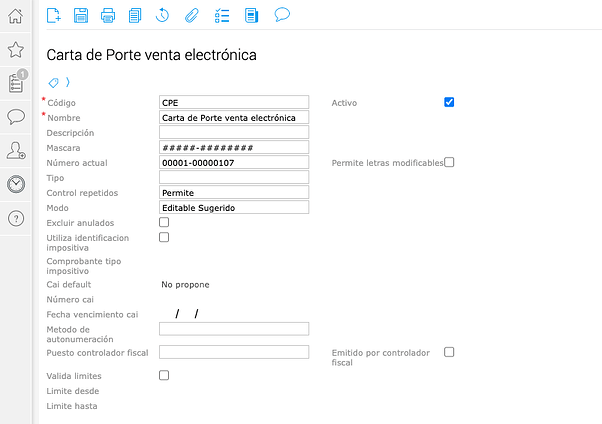The width and height of the screenshot is (602, 424).
Task: Open the Tipo selection field
Action: pyautogui.click(x=234, y=177)
